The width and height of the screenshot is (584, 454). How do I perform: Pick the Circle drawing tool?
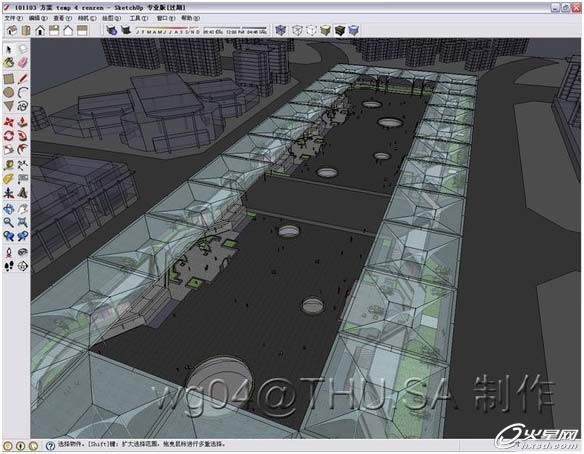point(9,92)
